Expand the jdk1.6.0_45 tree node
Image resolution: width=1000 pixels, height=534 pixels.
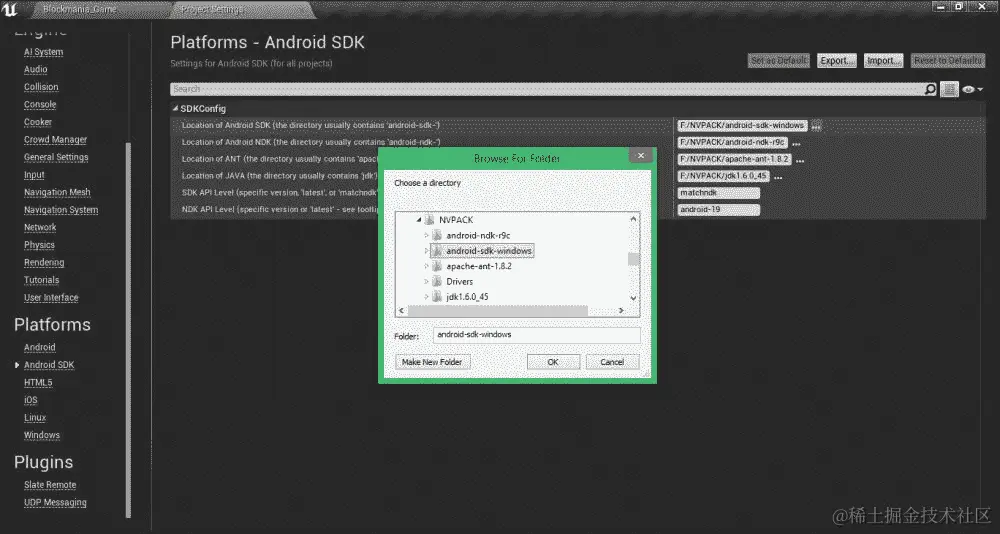point(427,297)
